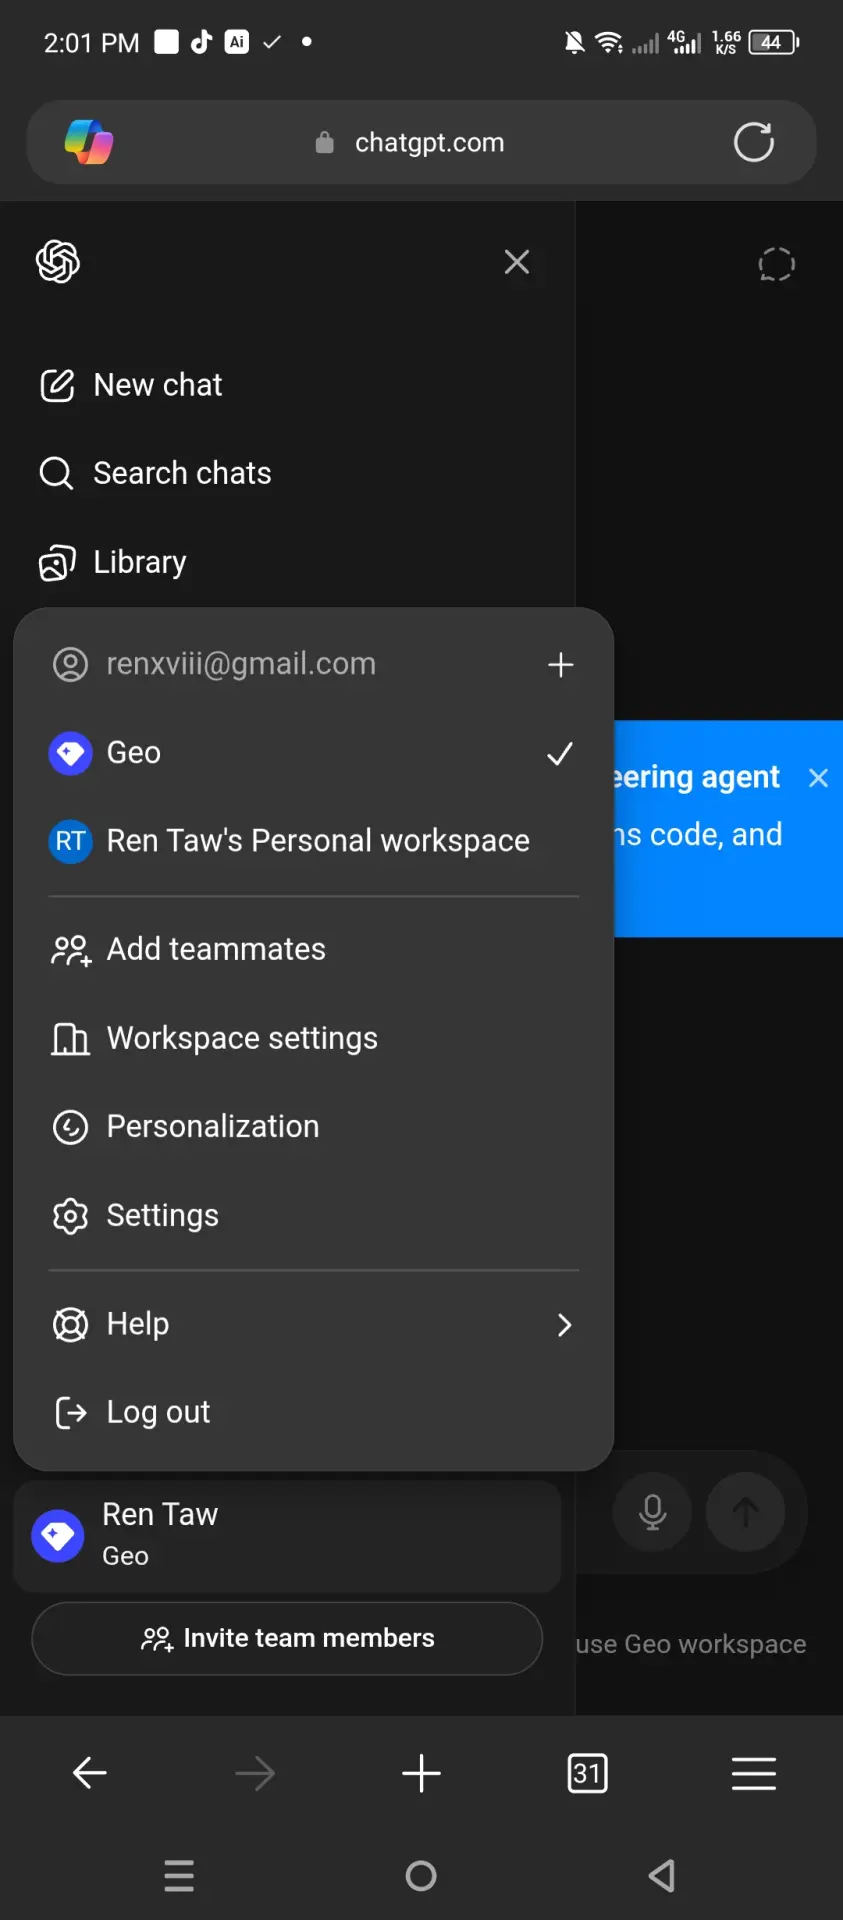843x1920 pixels.
Task: Tap the send arrow button
Action: (x=745, y=1512)
